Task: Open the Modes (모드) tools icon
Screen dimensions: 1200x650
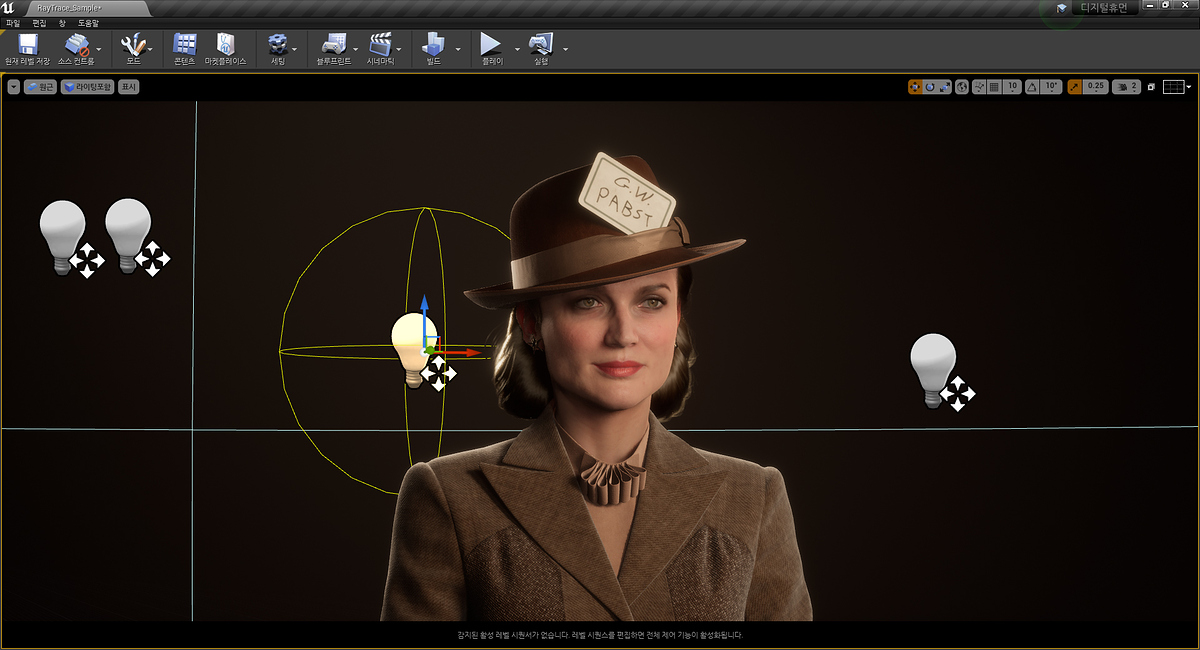Action: tap(133, 44)
